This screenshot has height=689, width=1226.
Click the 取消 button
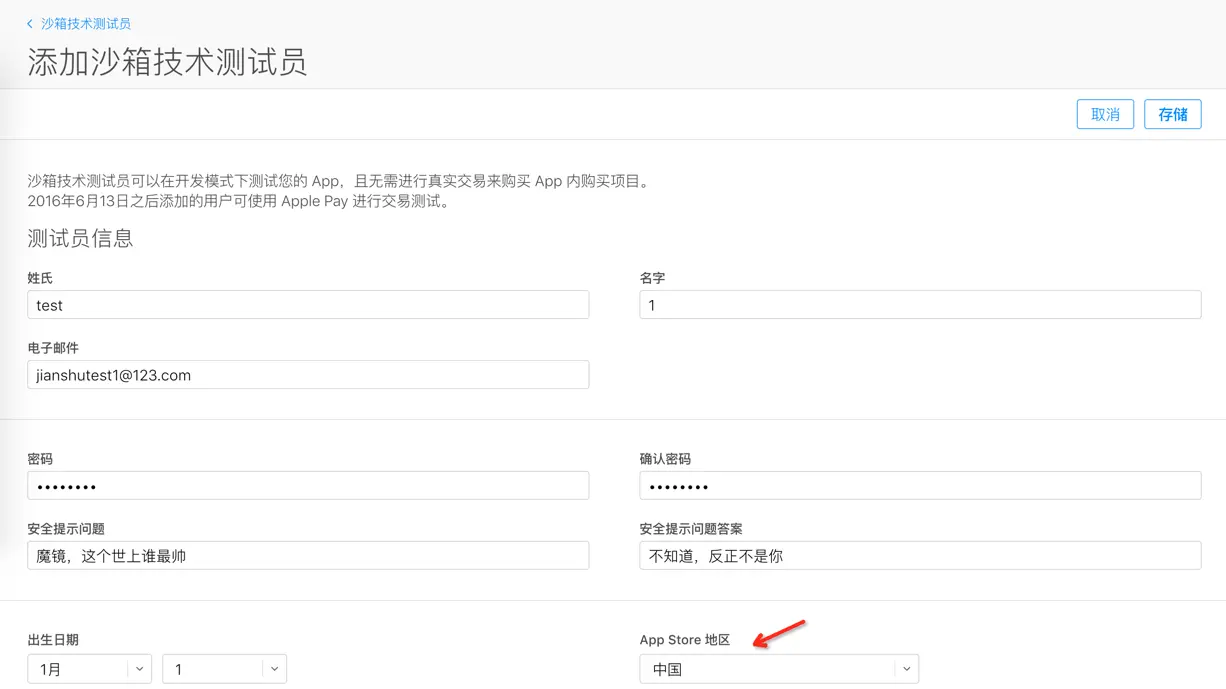[x=1105, y=114]
